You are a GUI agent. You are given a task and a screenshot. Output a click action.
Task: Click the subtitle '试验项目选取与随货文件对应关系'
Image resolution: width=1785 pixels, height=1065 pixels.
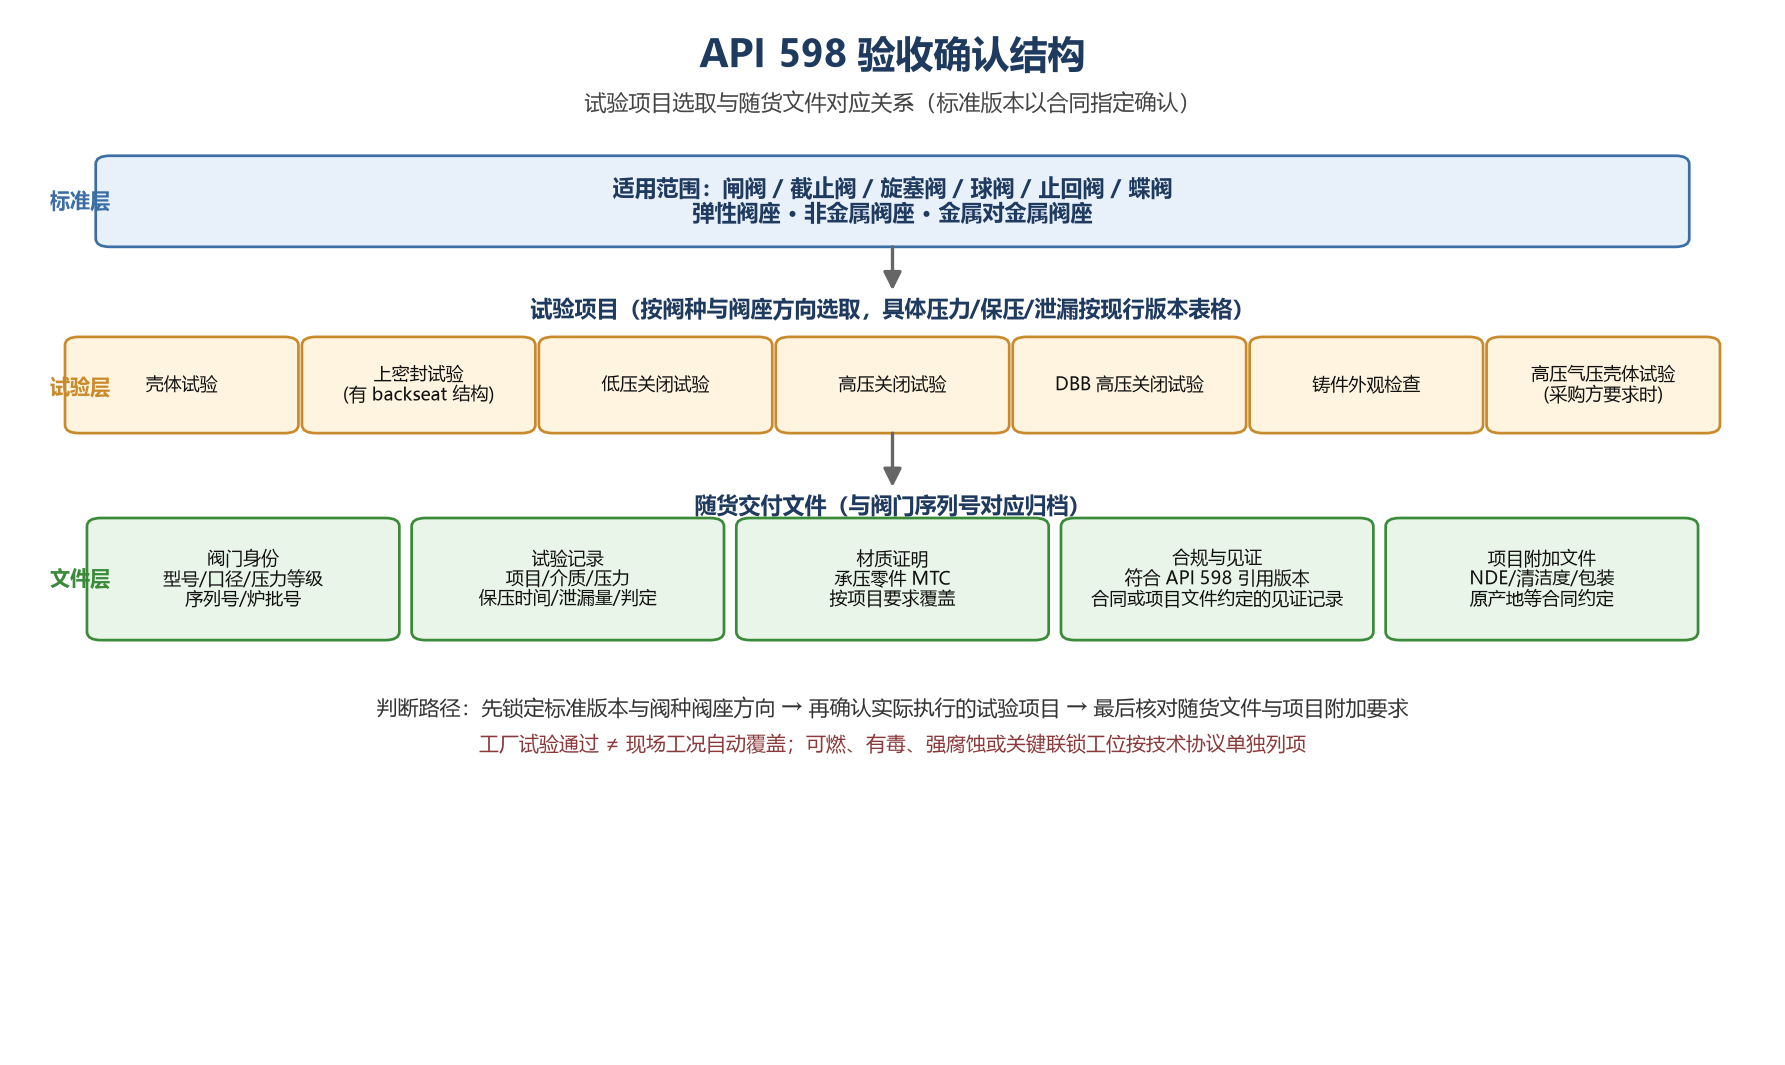click(749, 103)
